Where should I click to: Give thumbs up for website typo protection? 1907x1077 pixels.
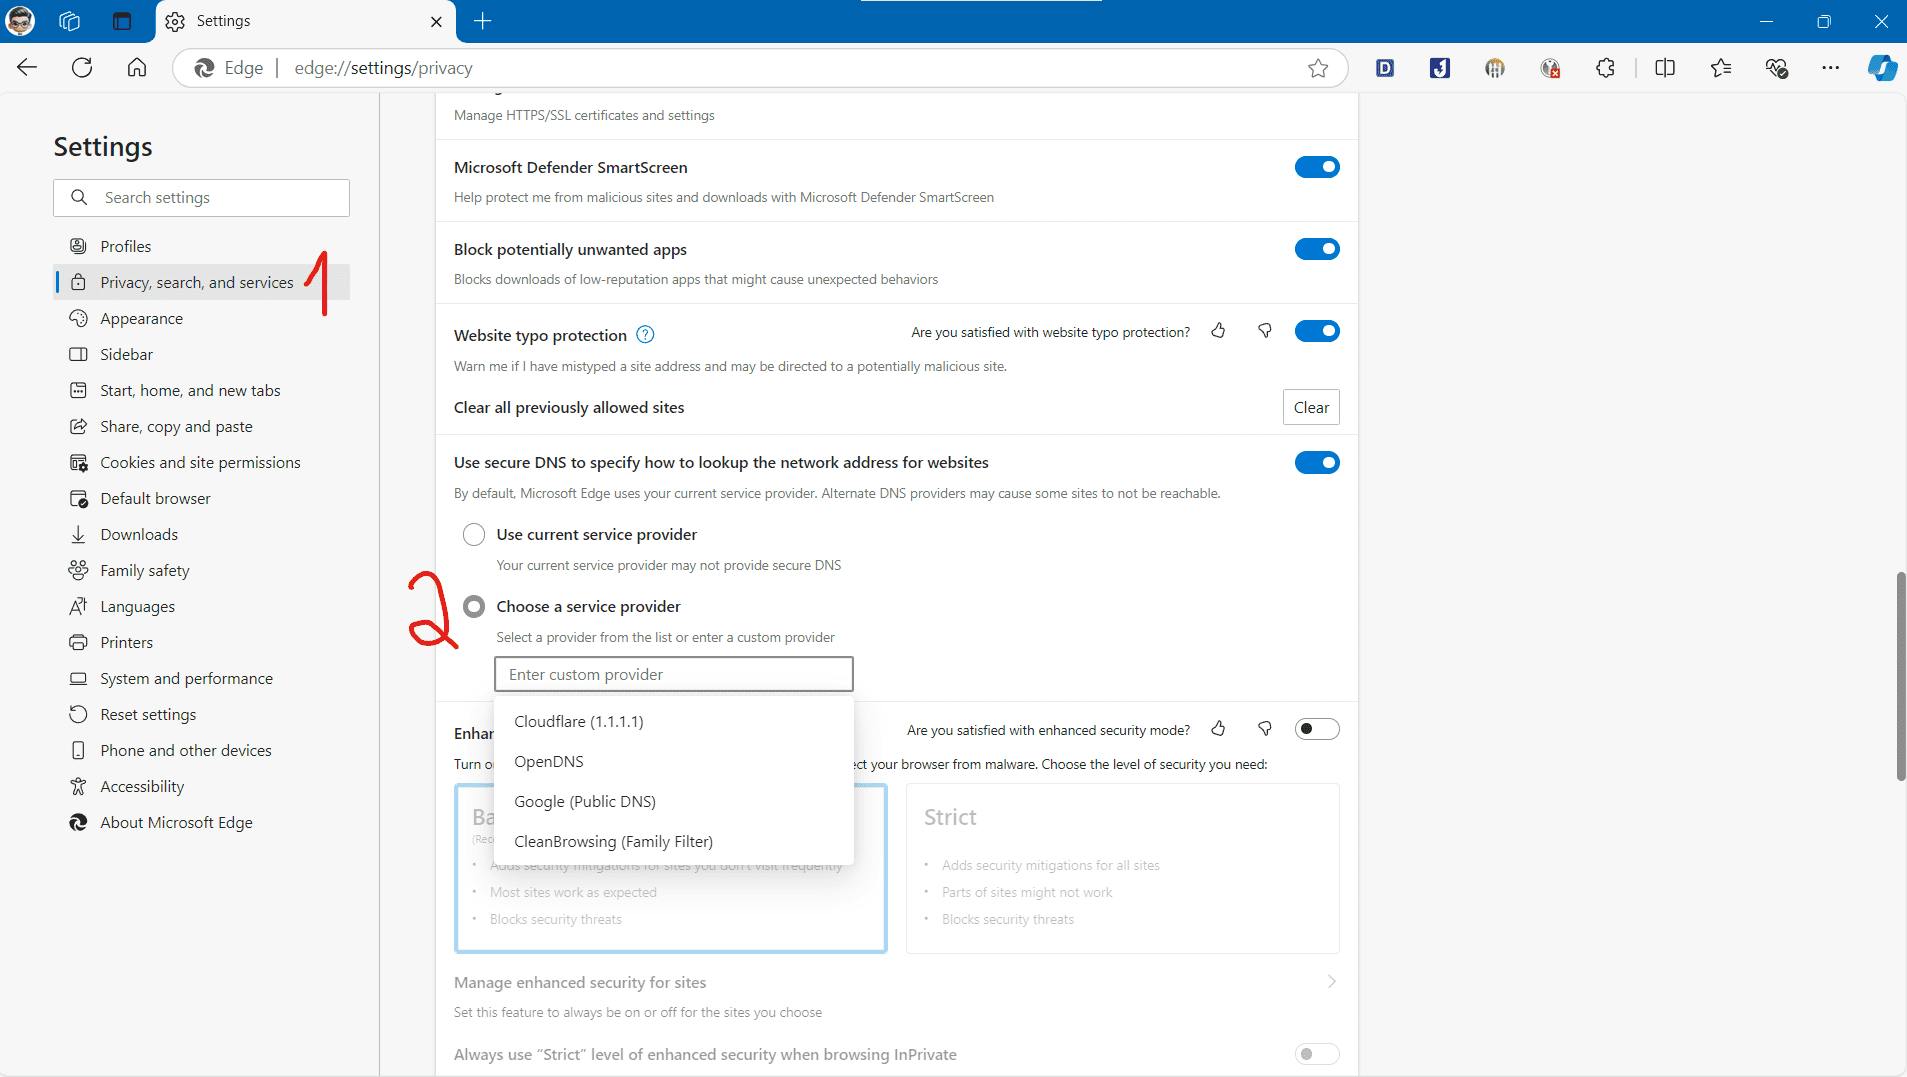pyautogui.click(x=1218, y=331)
